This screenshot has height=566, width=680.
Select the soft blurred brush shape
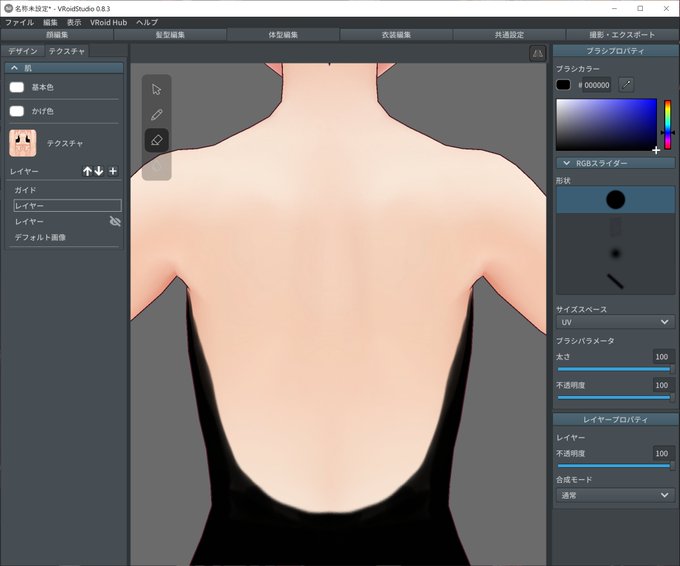coord(615,253)
